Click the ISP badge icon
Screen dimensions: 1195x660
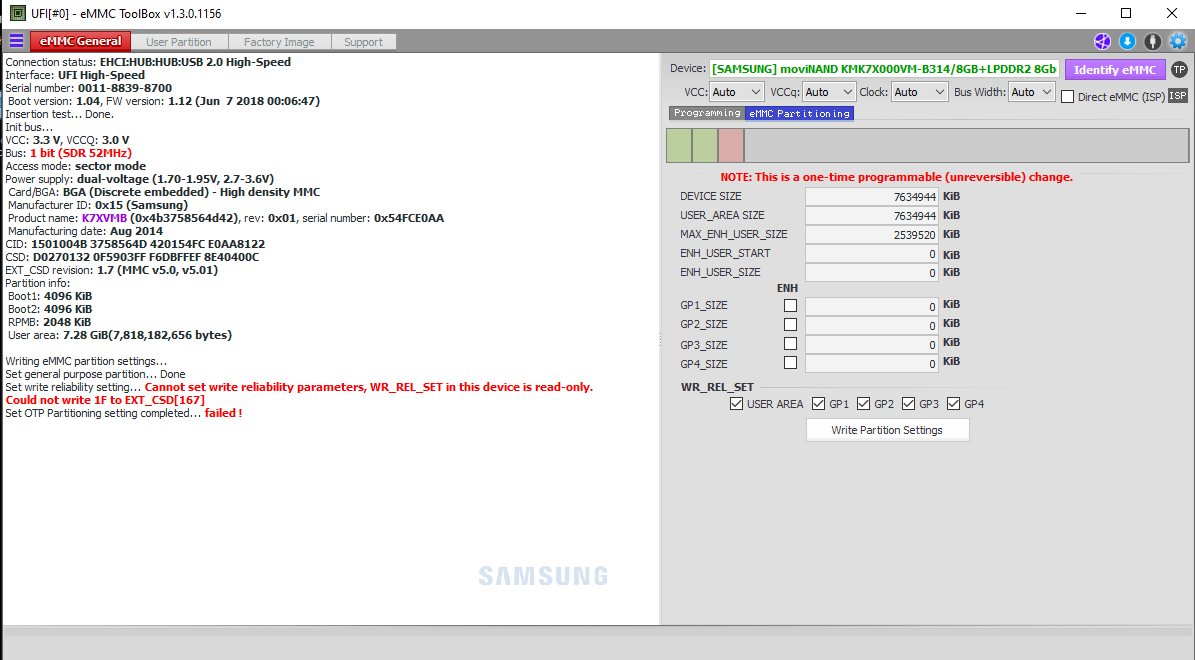click(1177, 96)
